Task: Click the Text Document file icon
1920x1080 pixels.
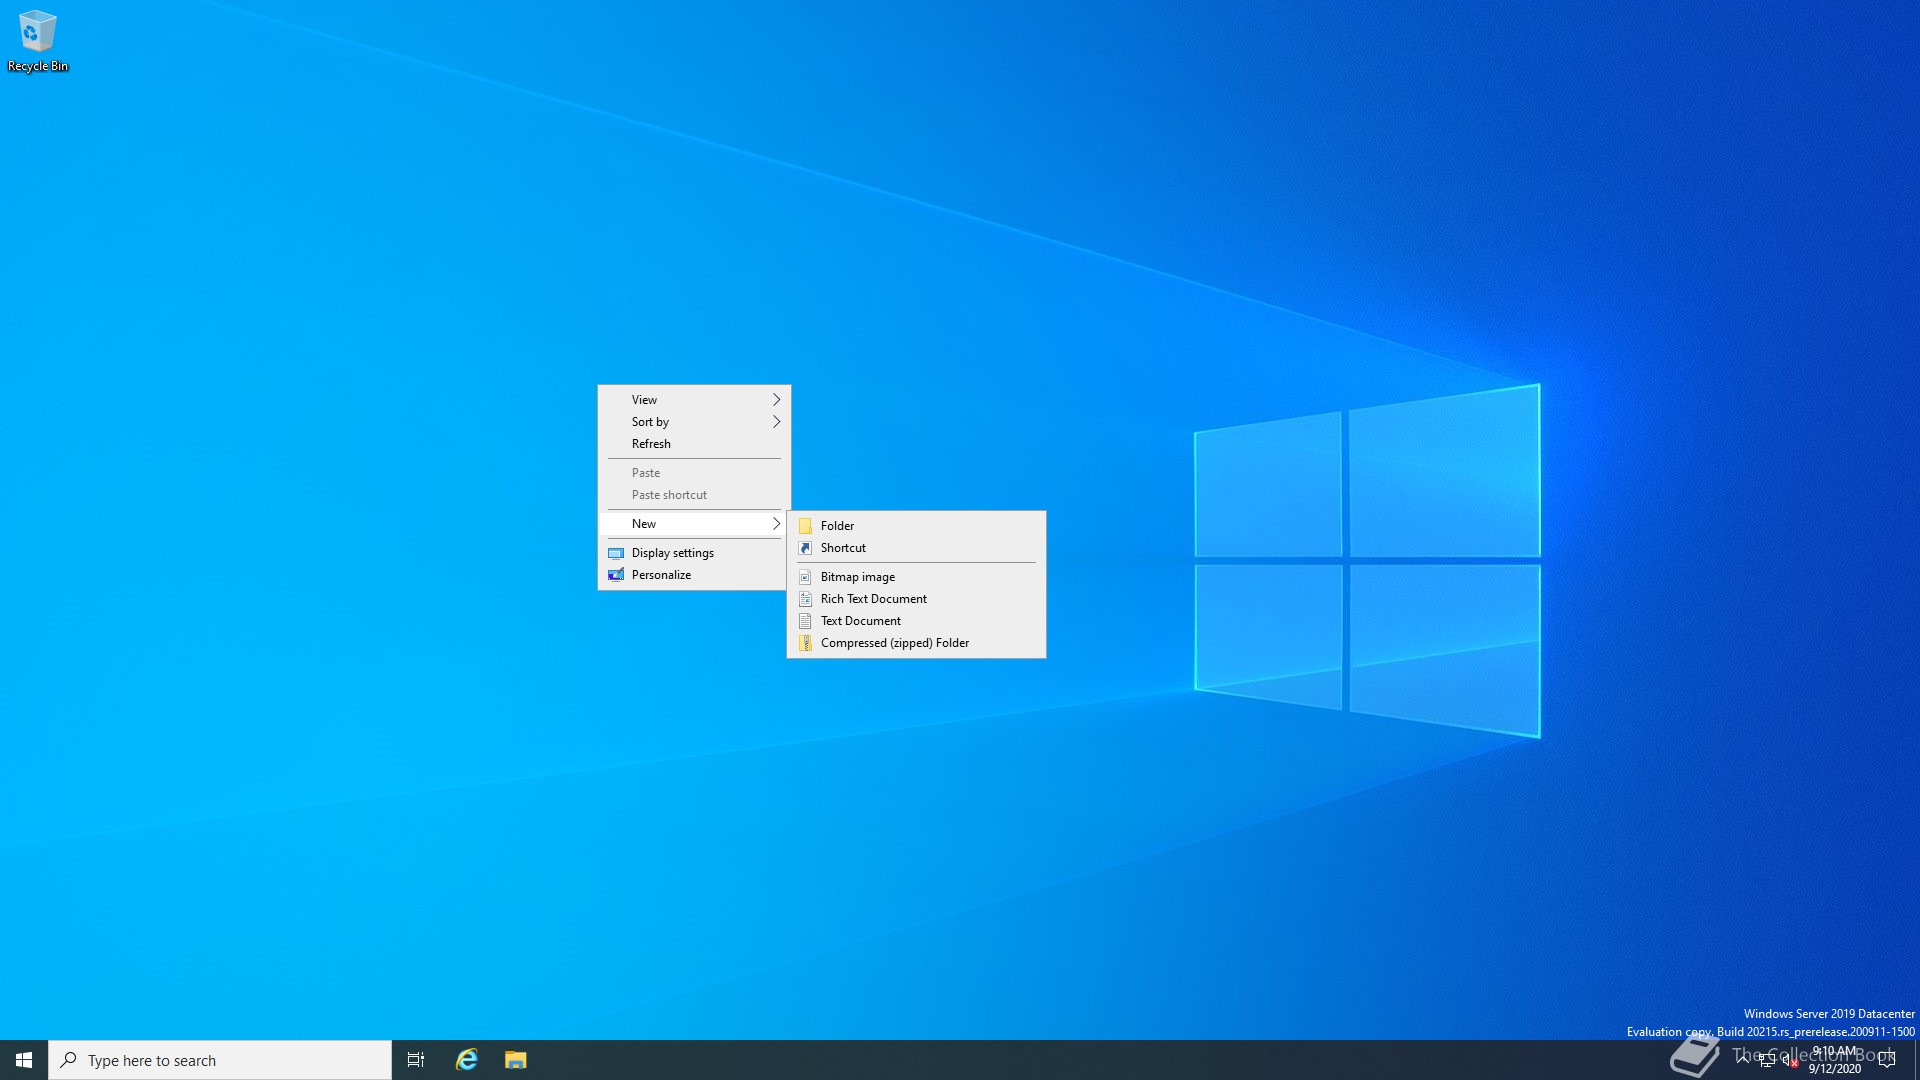Action: pos(805,621)
